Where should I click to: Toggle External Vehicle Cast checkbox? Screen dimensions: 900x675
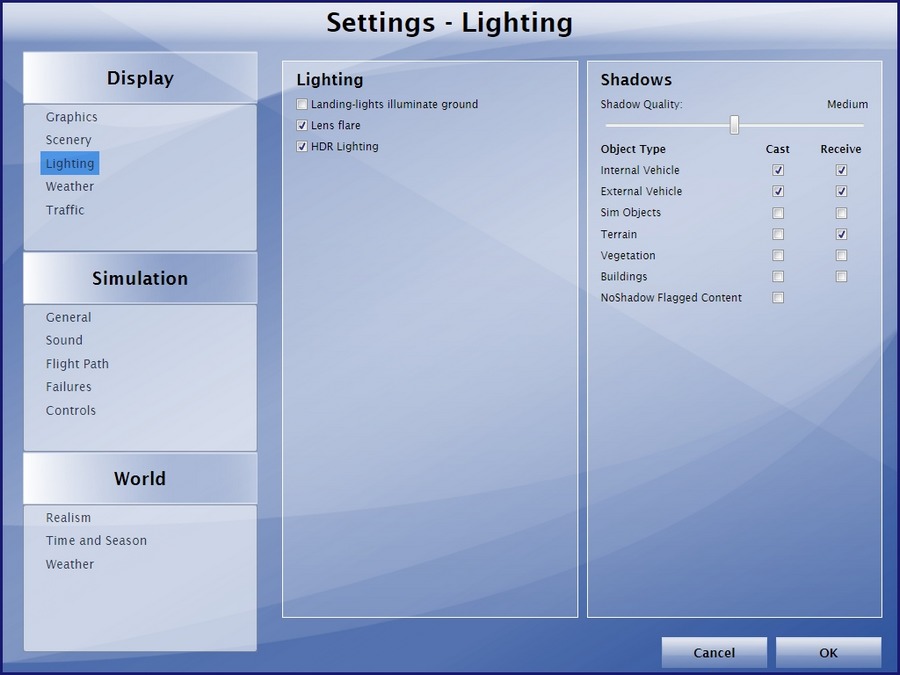coord(778,191)
